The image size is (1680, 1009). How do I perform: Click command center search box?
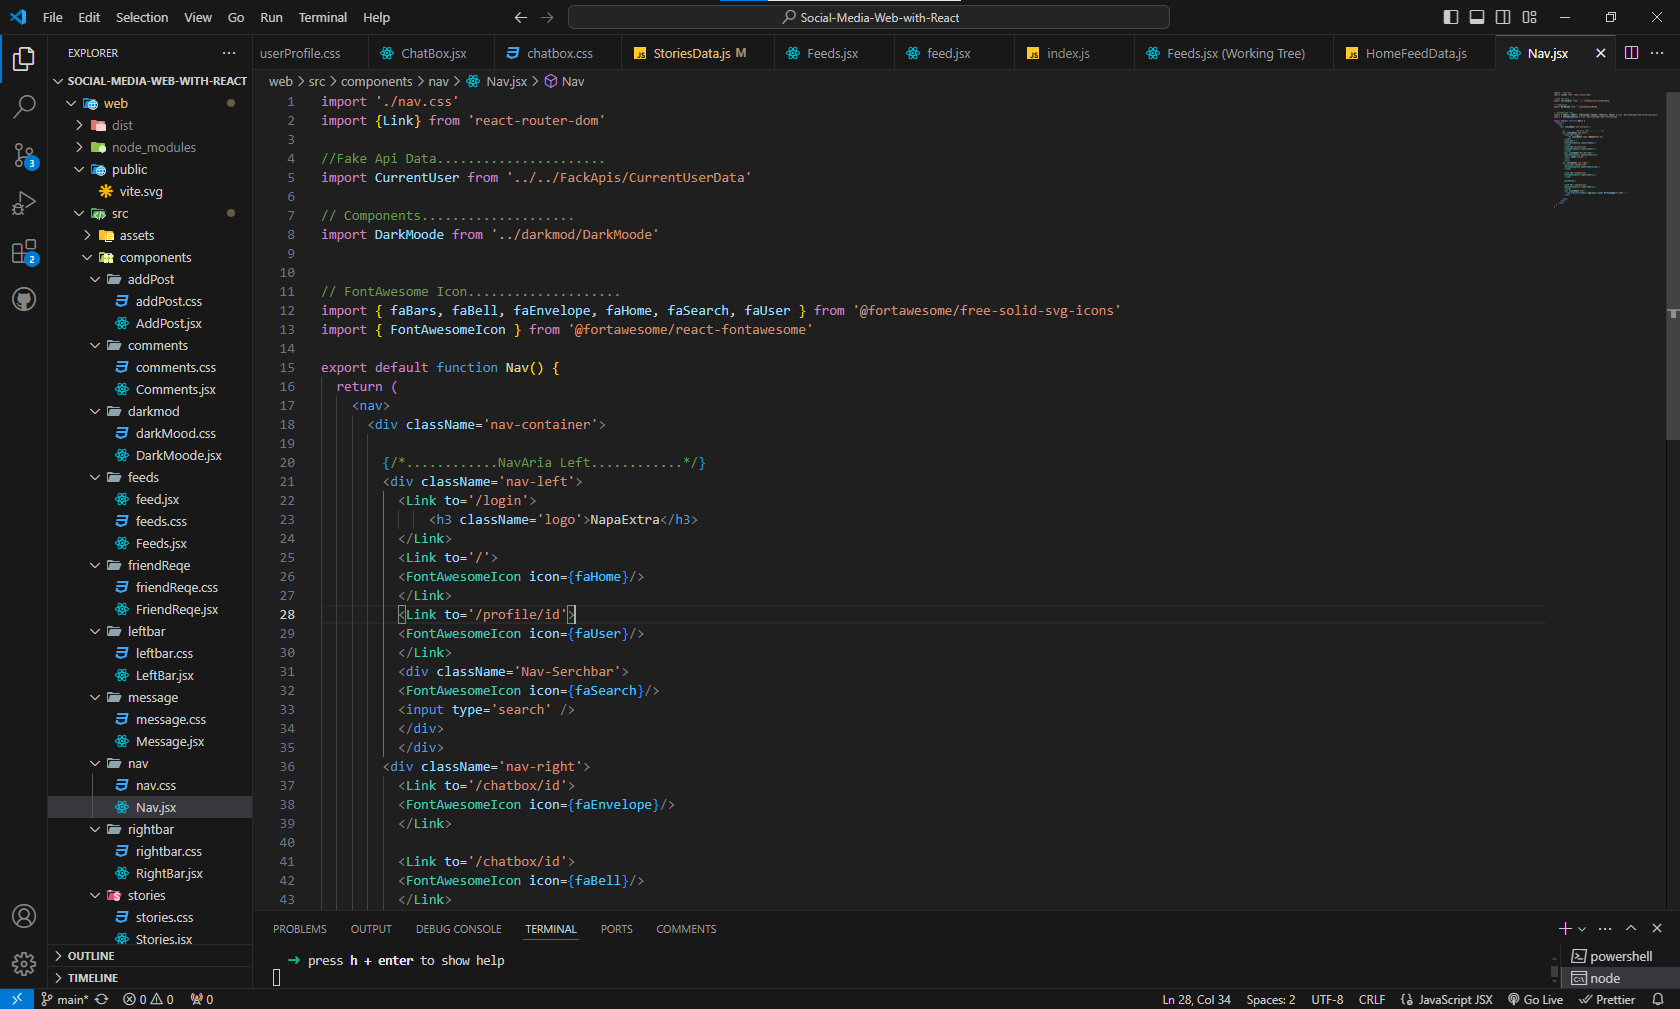tap(868, 17)
